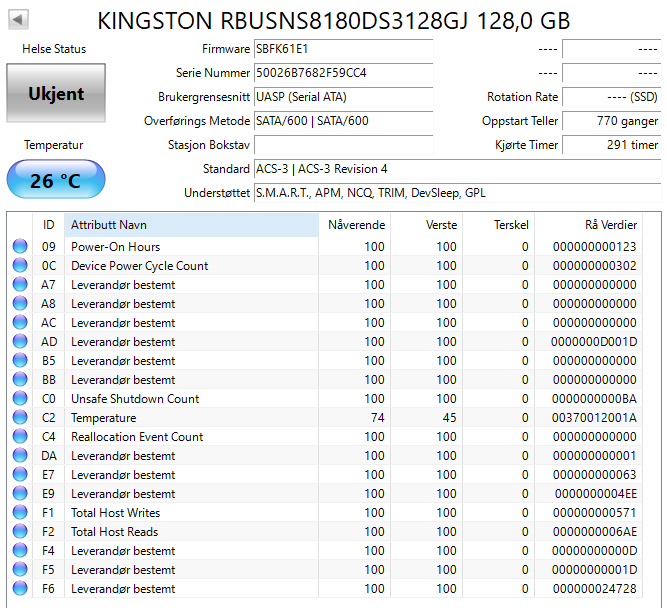Click the status icon in row E9
Viewport: 667px width, 608px height.
click(20, 494)
